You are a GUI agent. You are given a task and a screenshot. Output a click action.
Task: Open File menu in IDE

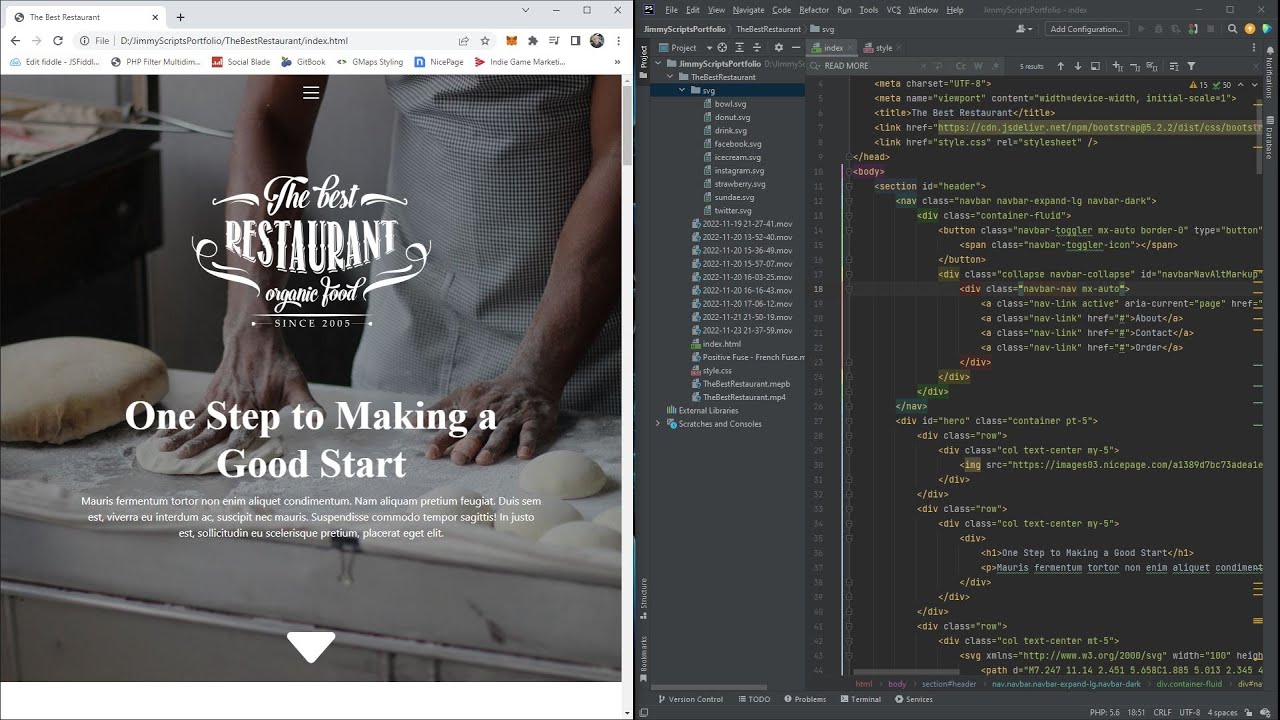point(671,10)
